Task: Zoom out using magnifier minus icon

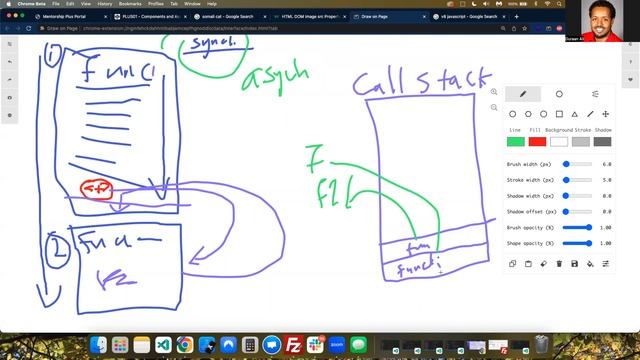Action: [x=494, y=107]
